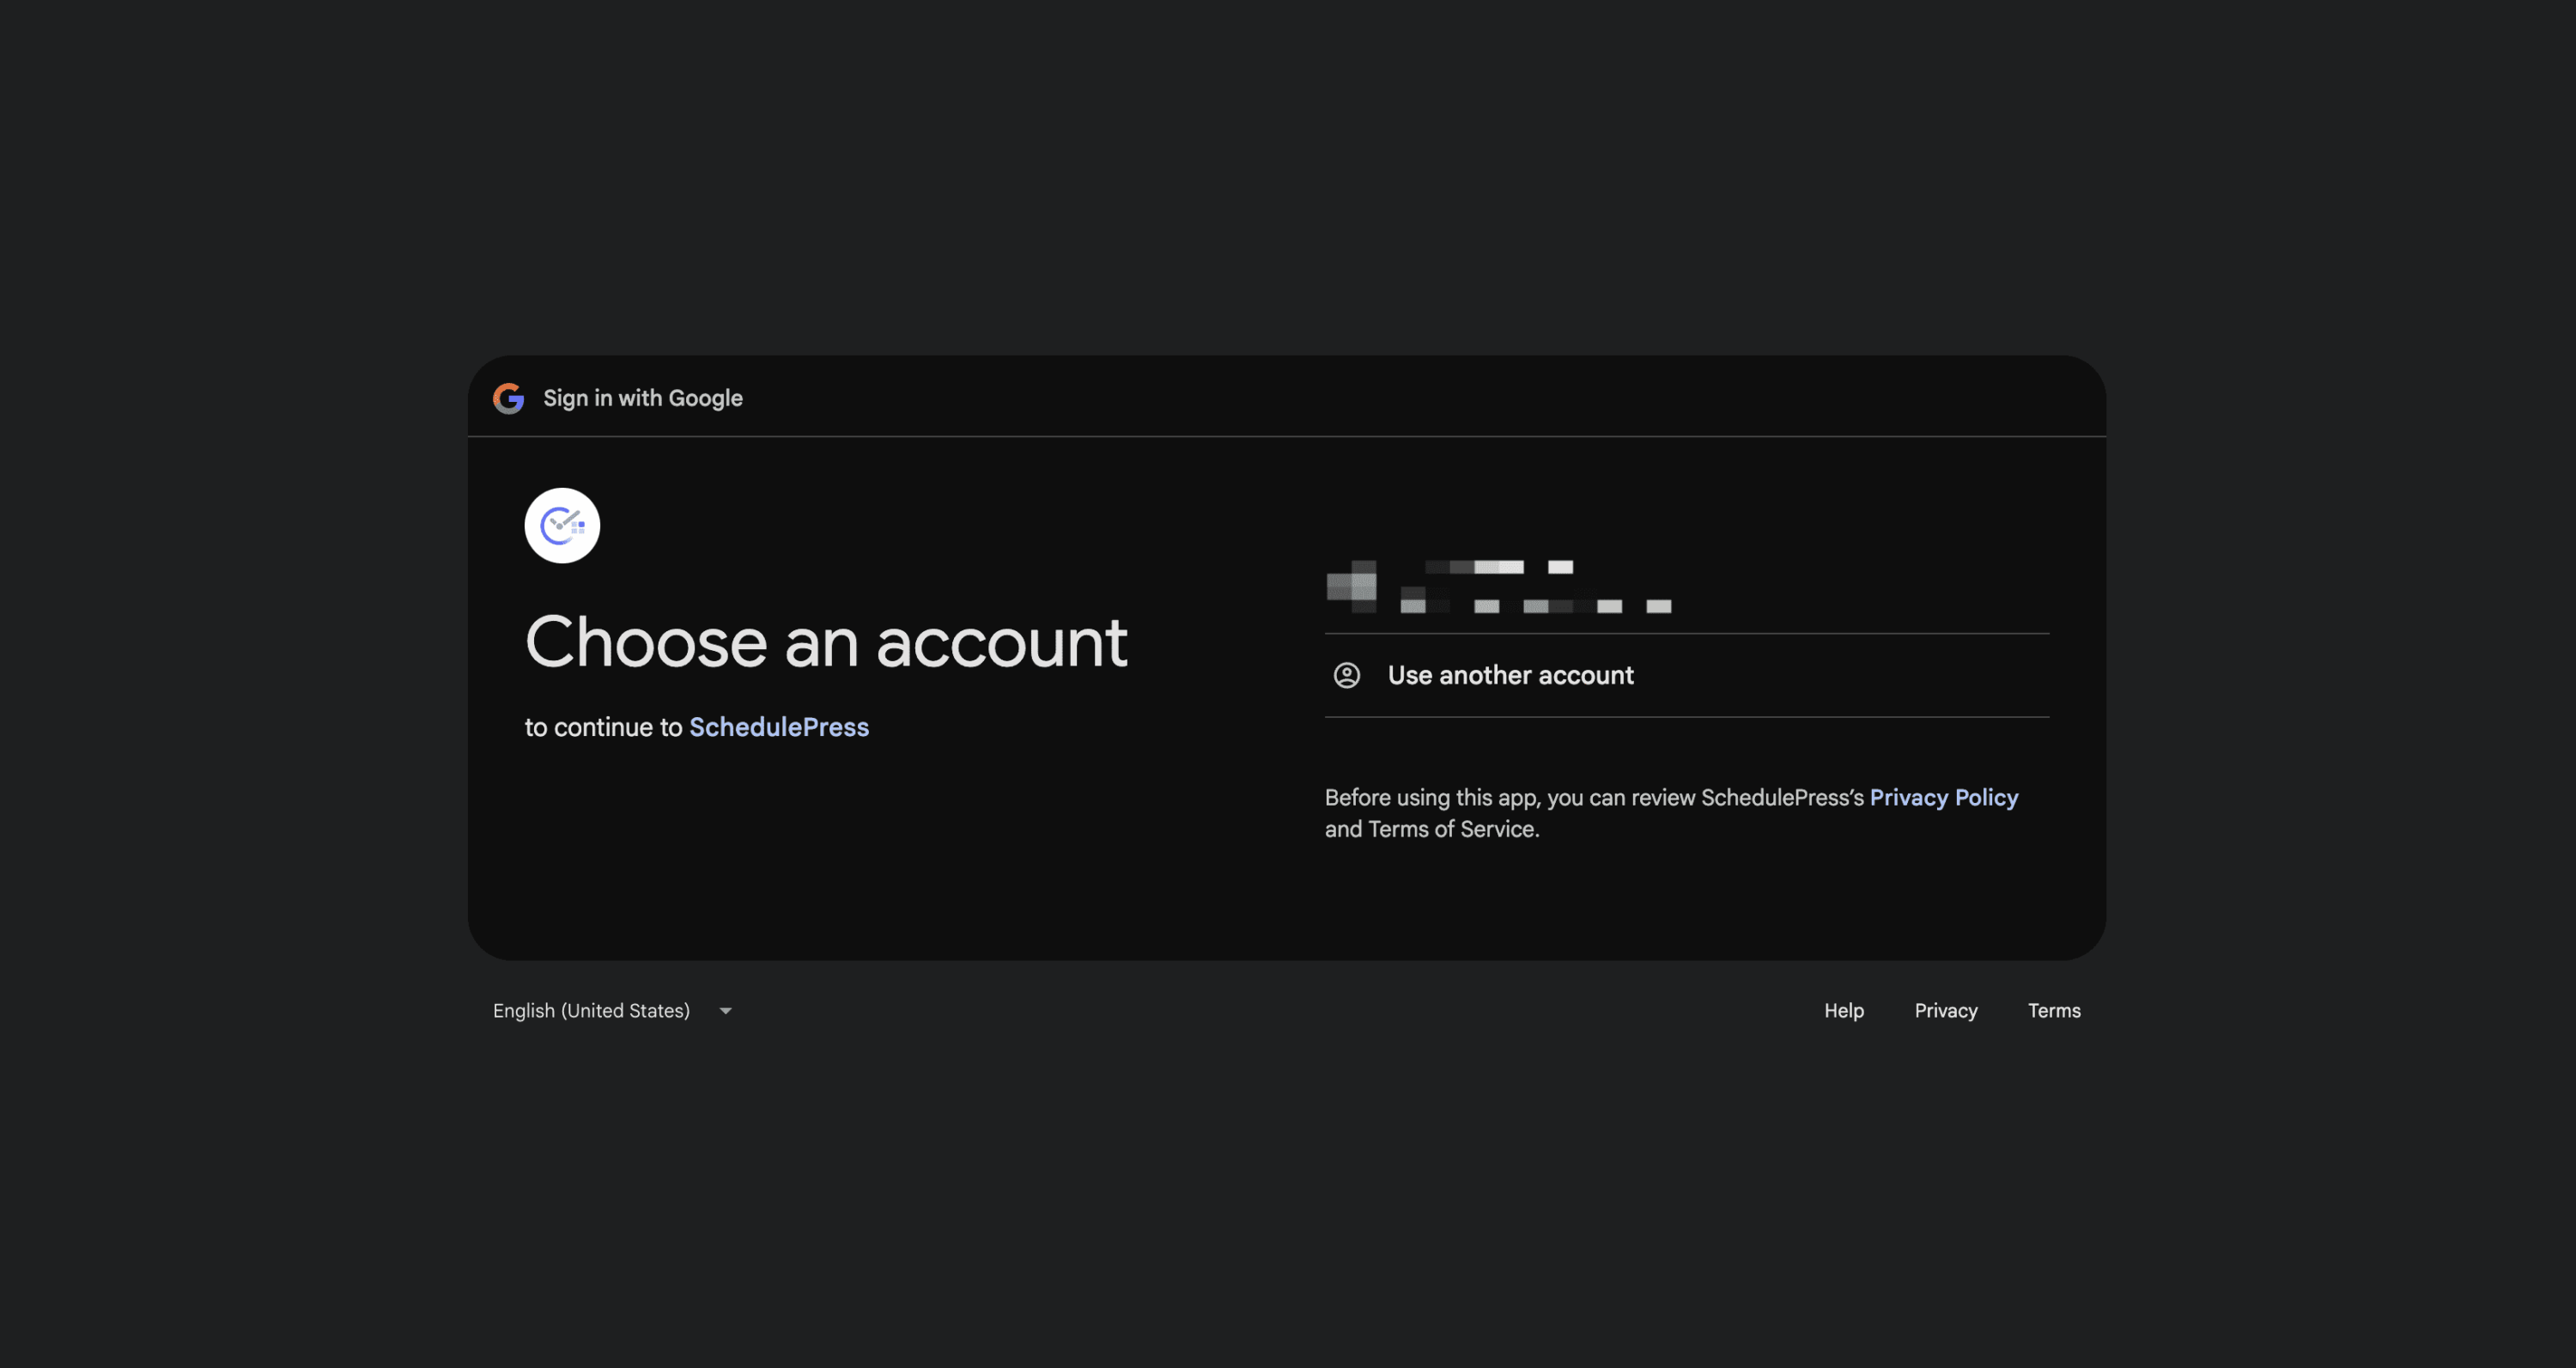
Task: Click the Sign in with Google header text
Action: tap(643, 398)
